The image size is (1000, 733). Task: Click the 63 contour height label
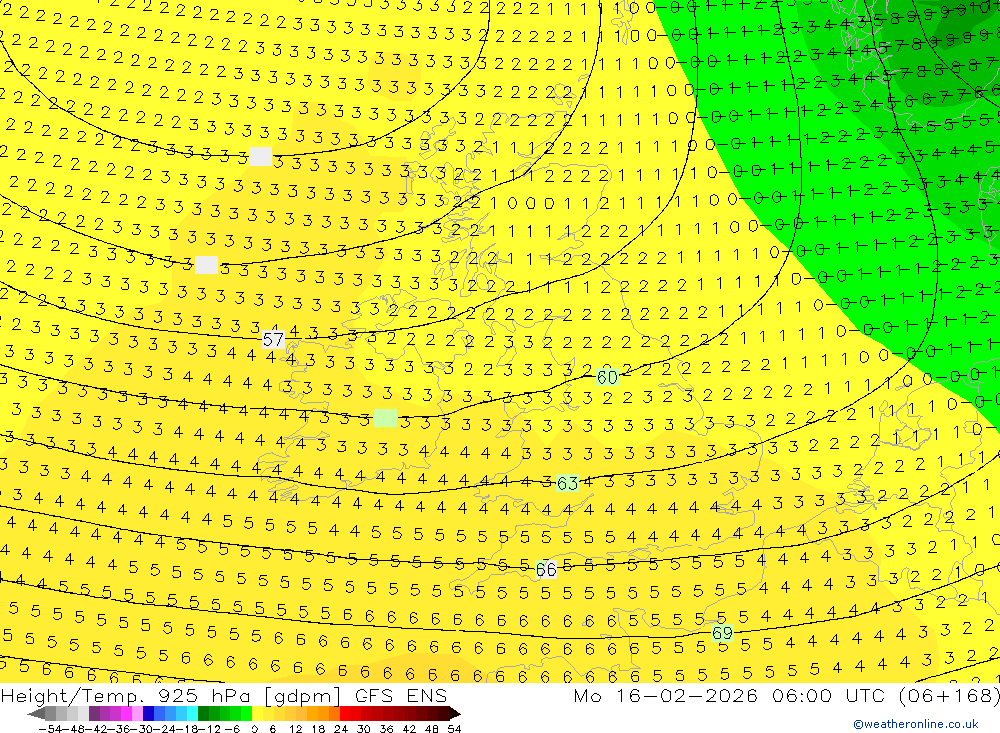pyautogui.click(x=567, y=483)
